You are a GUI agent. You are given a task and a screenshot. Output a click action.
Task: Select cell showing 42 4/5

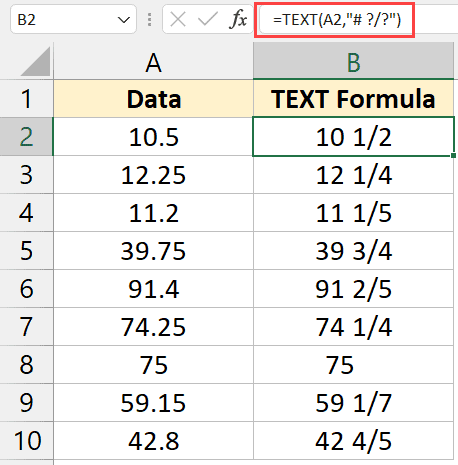coord(353,441)
